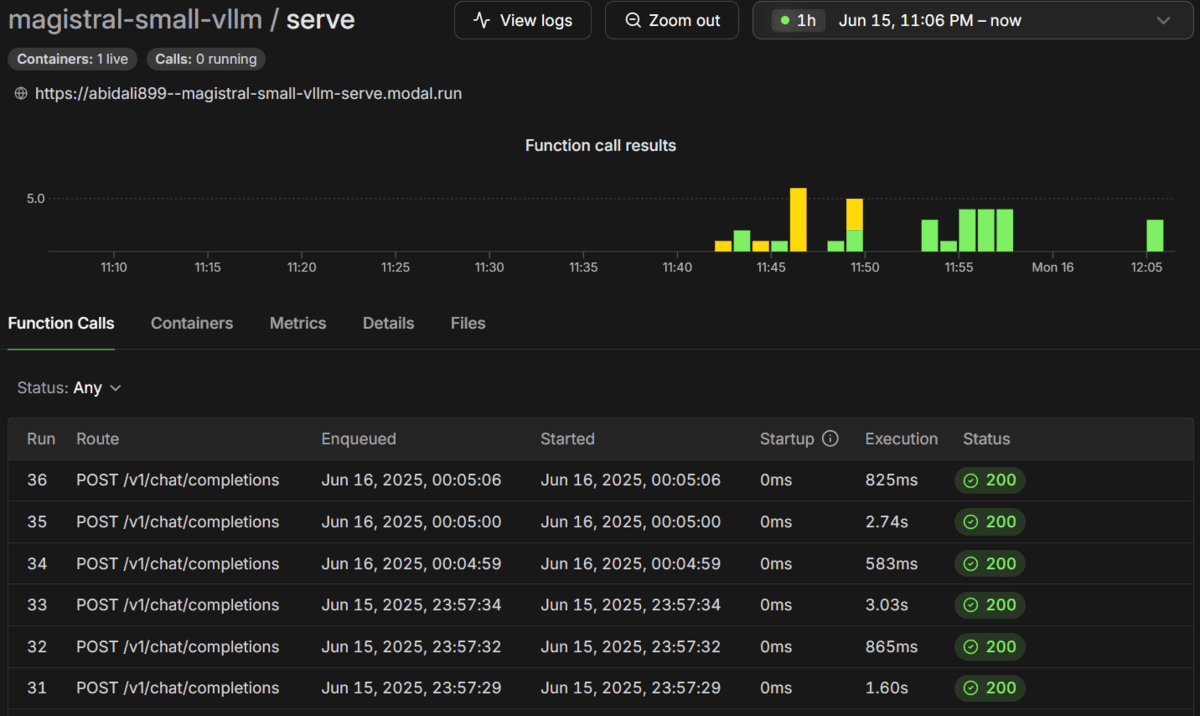Click the 200 status badge for run 33

click(989, 605)
